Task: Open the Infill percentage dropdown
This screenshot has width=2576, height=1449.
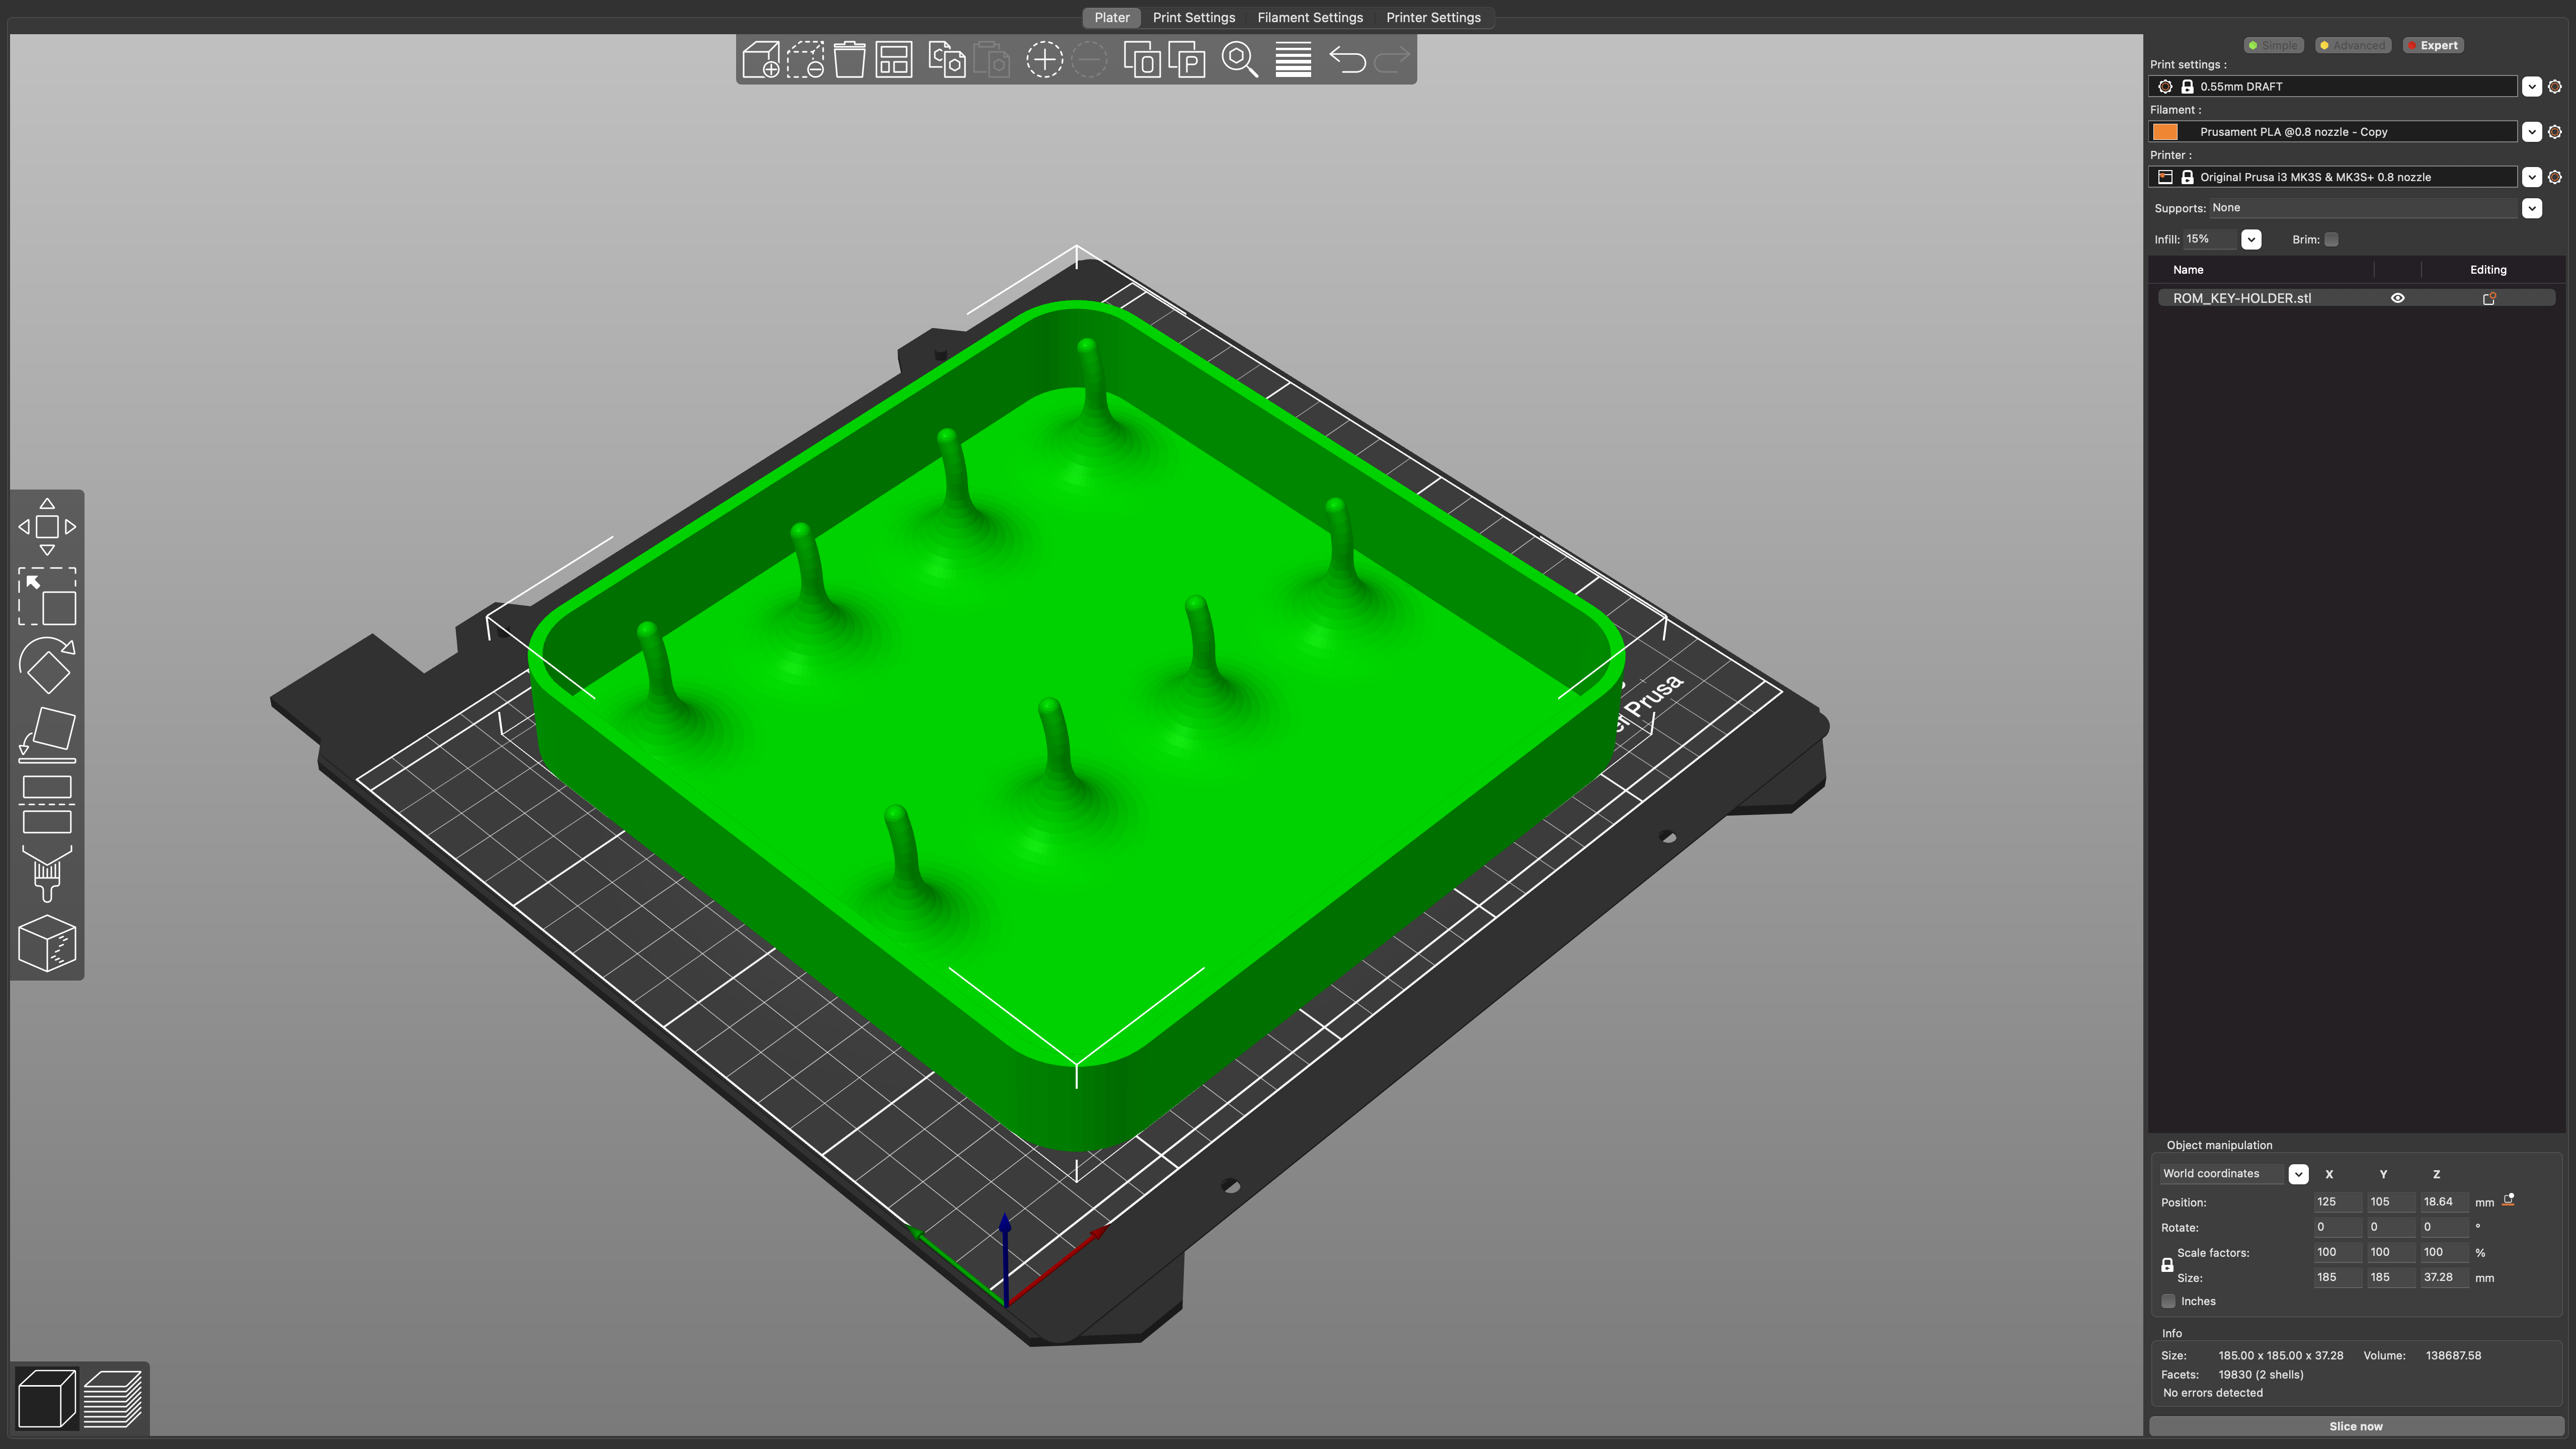Action: [x=2251, y=239]
